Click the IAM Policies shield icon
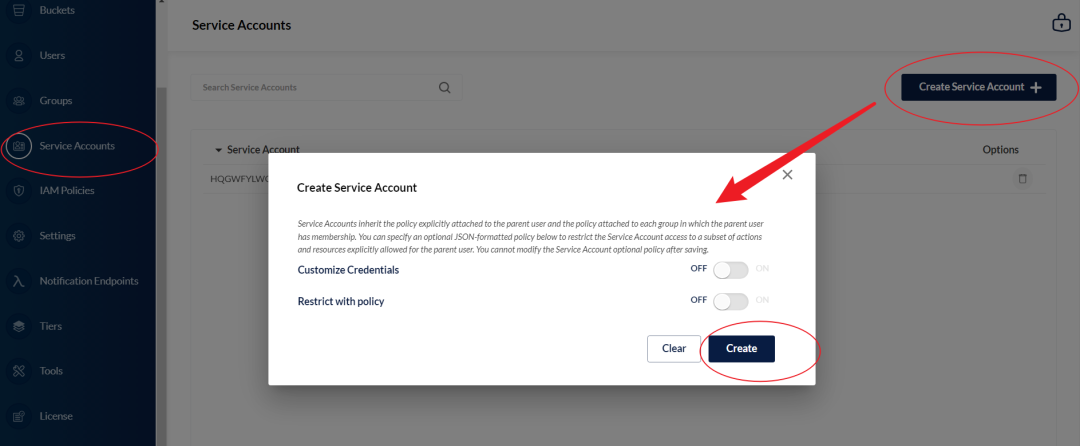The image size is (1080, 446). [19, 191]
